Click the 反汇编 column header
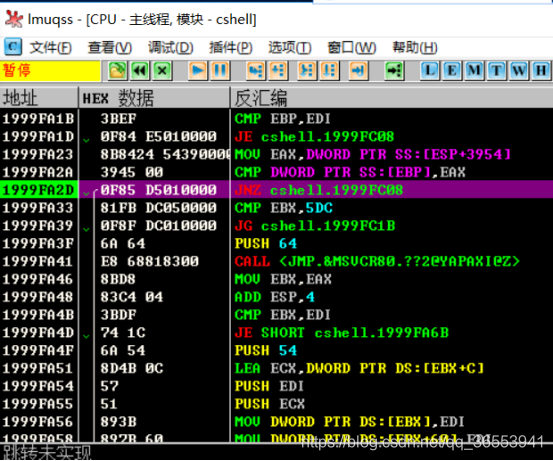Viewport: 553px width, 461px height. [391, 98]
